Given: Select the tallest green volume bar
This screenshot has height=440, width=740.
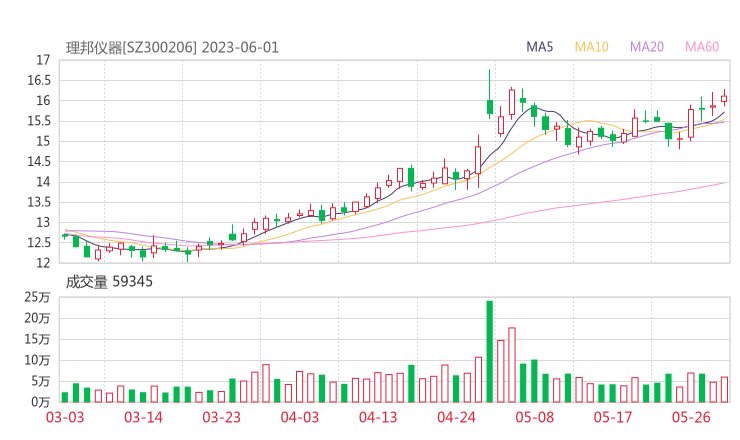Looking at the screenshot, I should [x=490, y=352].
